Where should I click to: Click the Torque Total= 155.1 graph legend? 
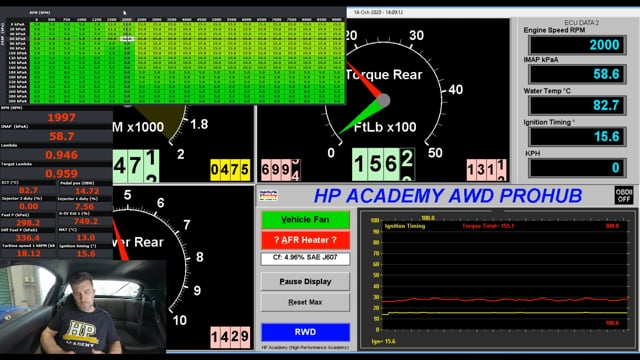point(488,226)
